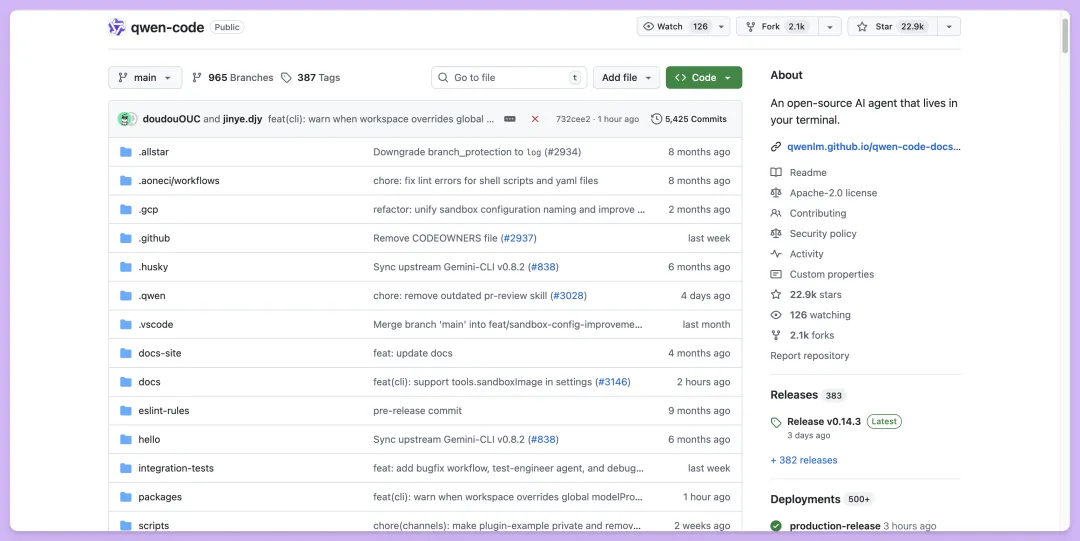Click Report repository
Screen dimensions: 1080x541
pos(809,356)
